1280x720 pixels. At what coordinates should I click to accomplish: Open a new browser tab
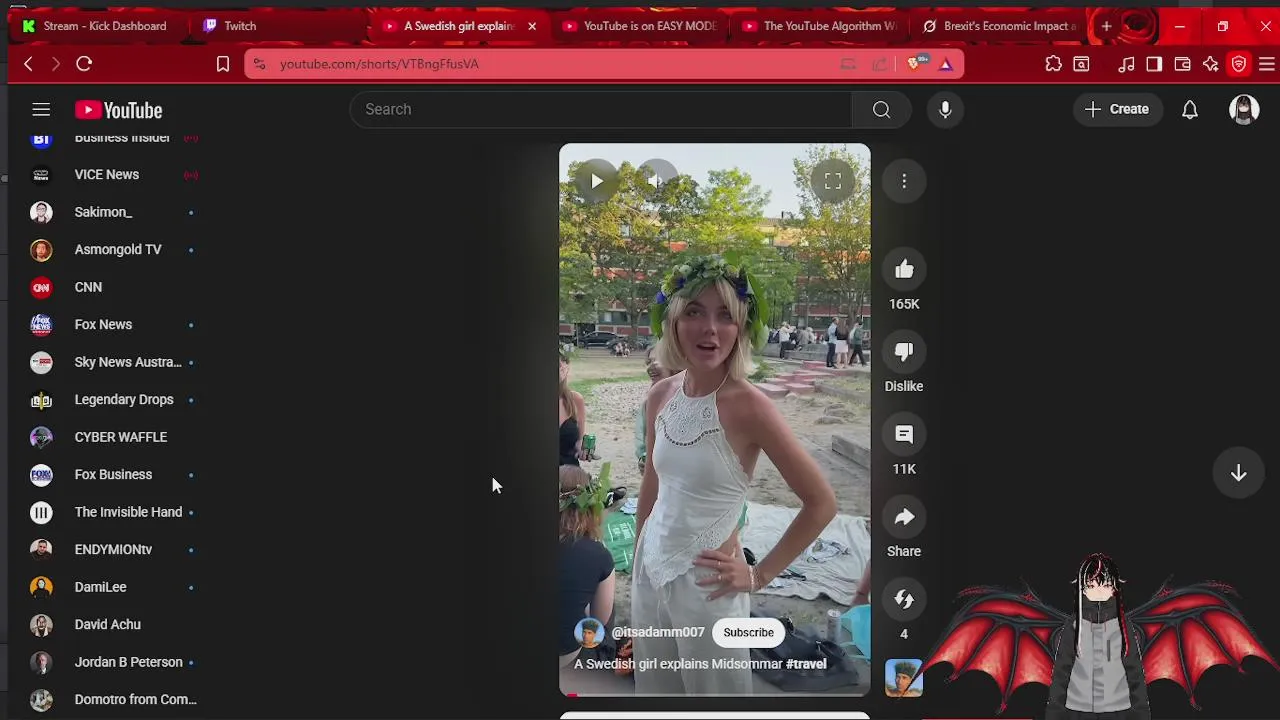point(1106,26)
